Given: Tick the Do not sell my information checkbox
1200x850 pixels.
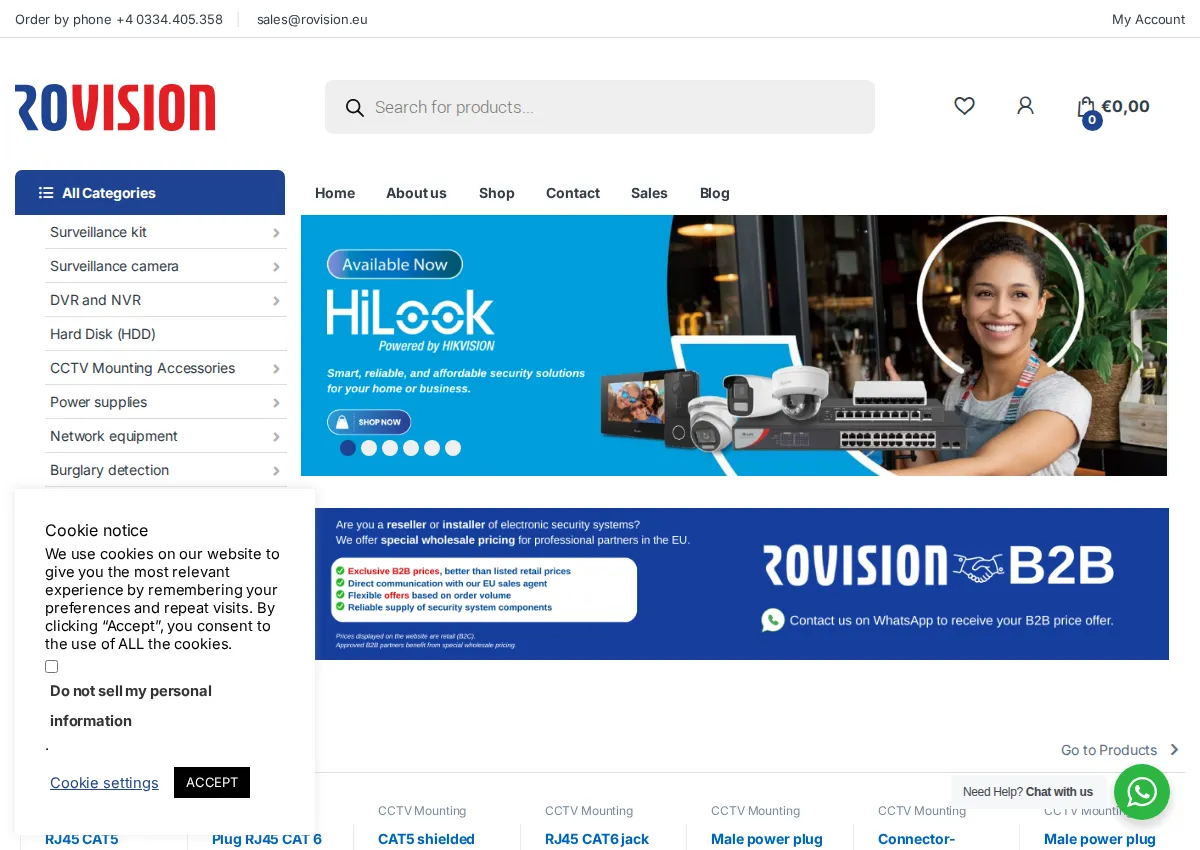Looking at the screenshot, I should (51, 666).
